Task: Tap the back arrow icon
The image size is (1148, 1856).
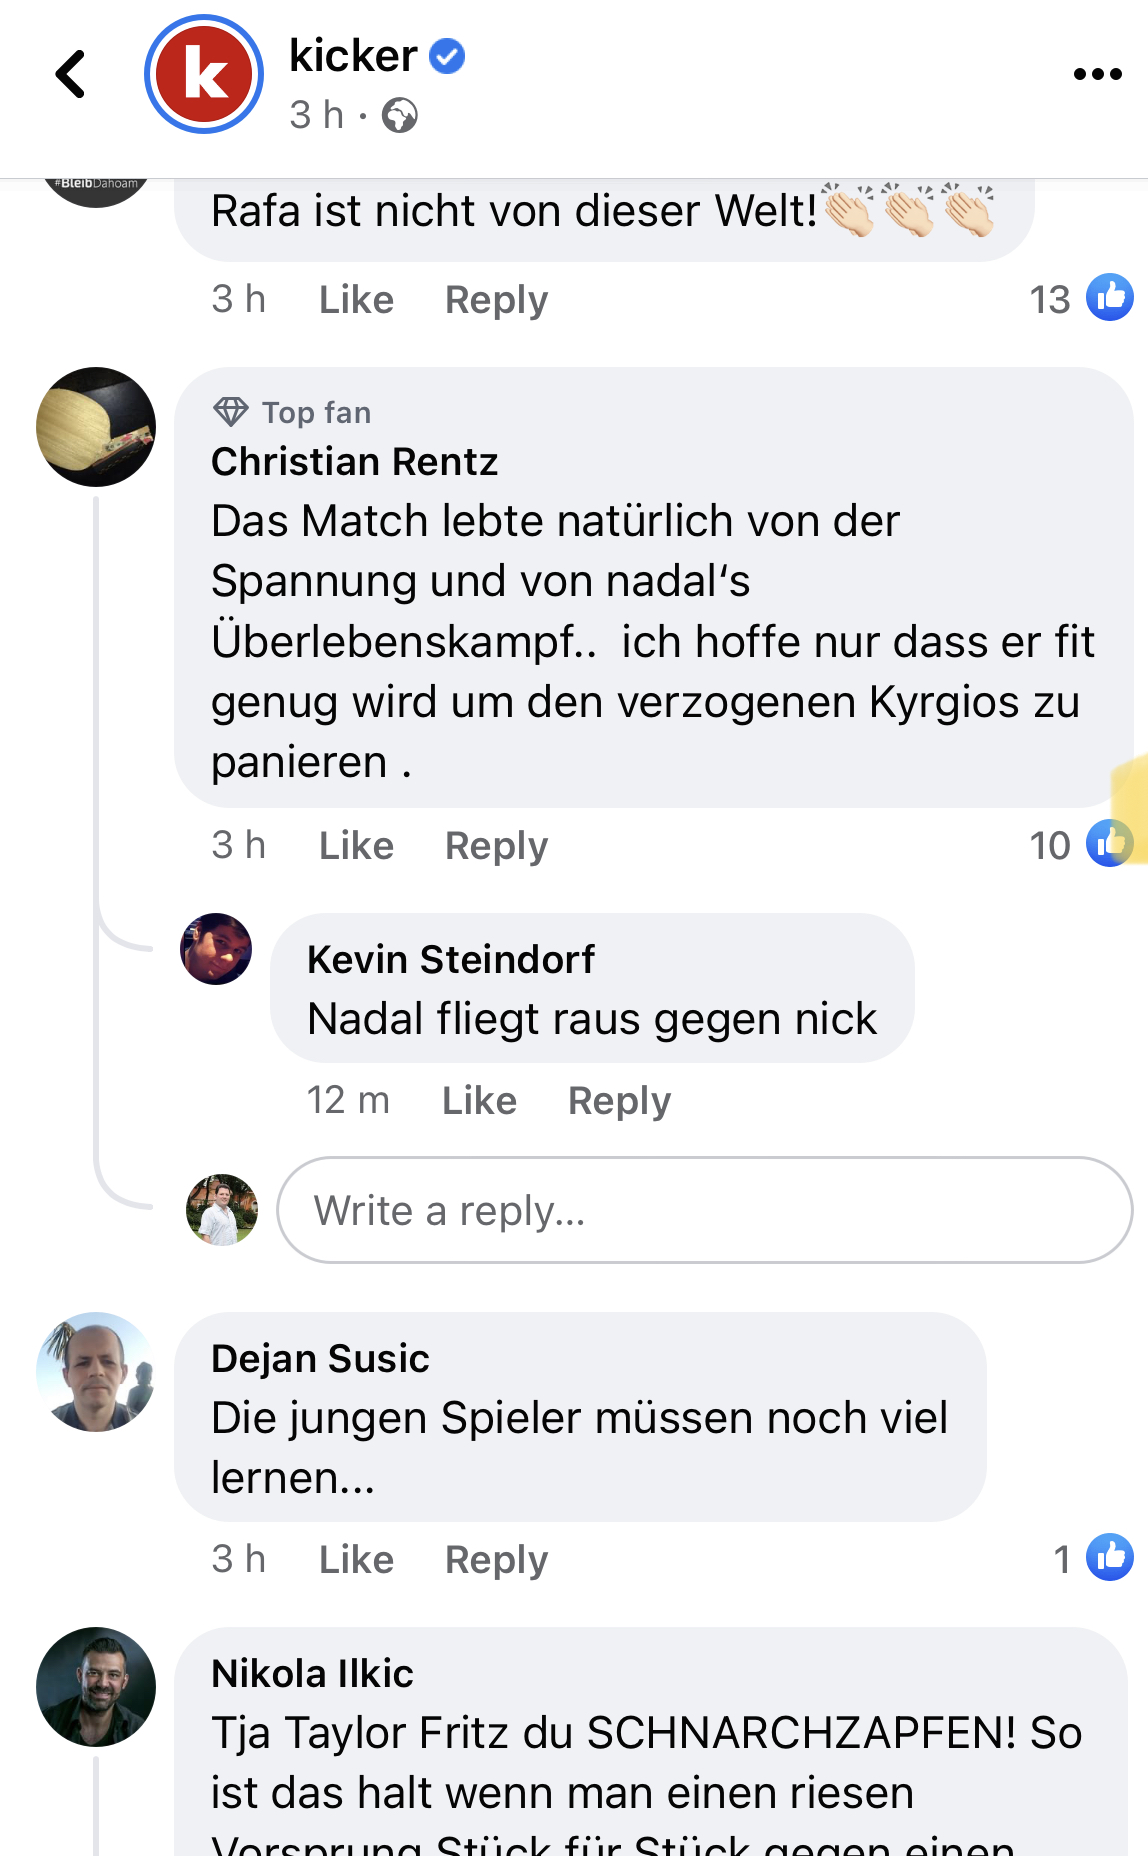Action: [71, 74]
